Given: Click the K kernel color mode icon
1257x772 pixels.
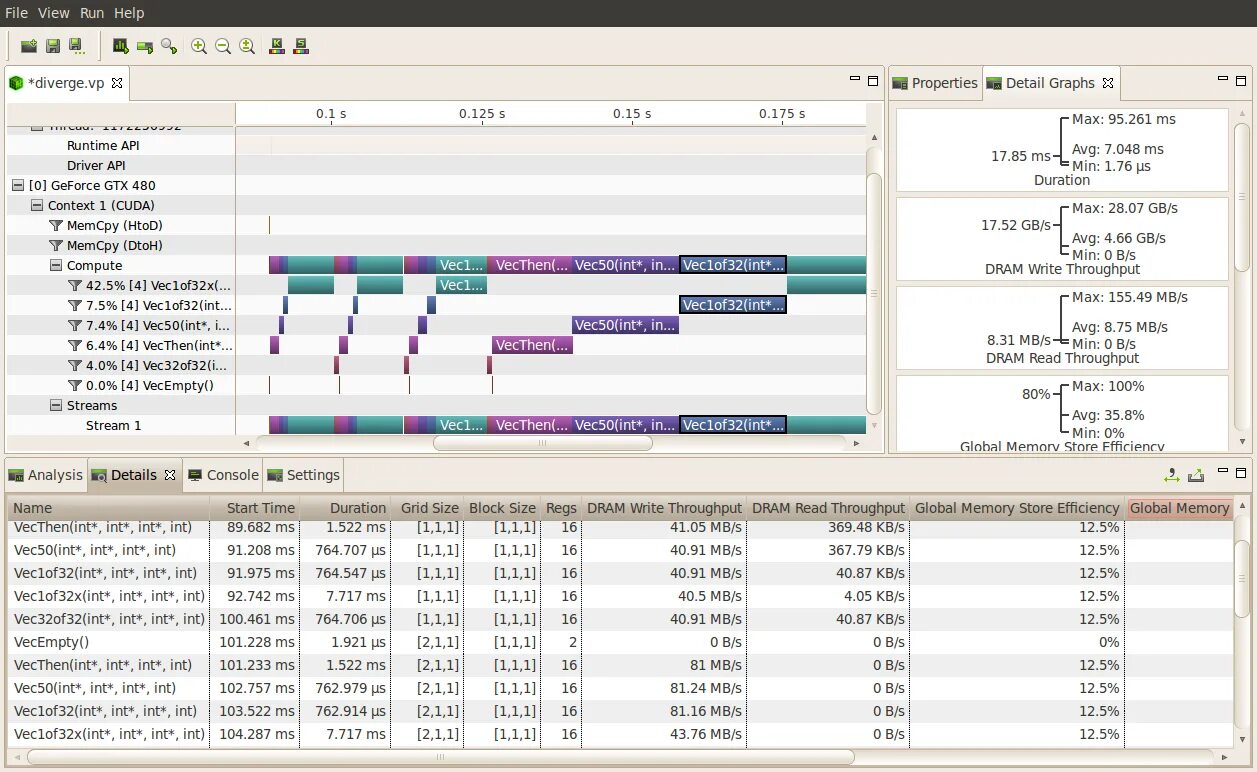Looking at the screenshot, I should (x=277, y=46).
